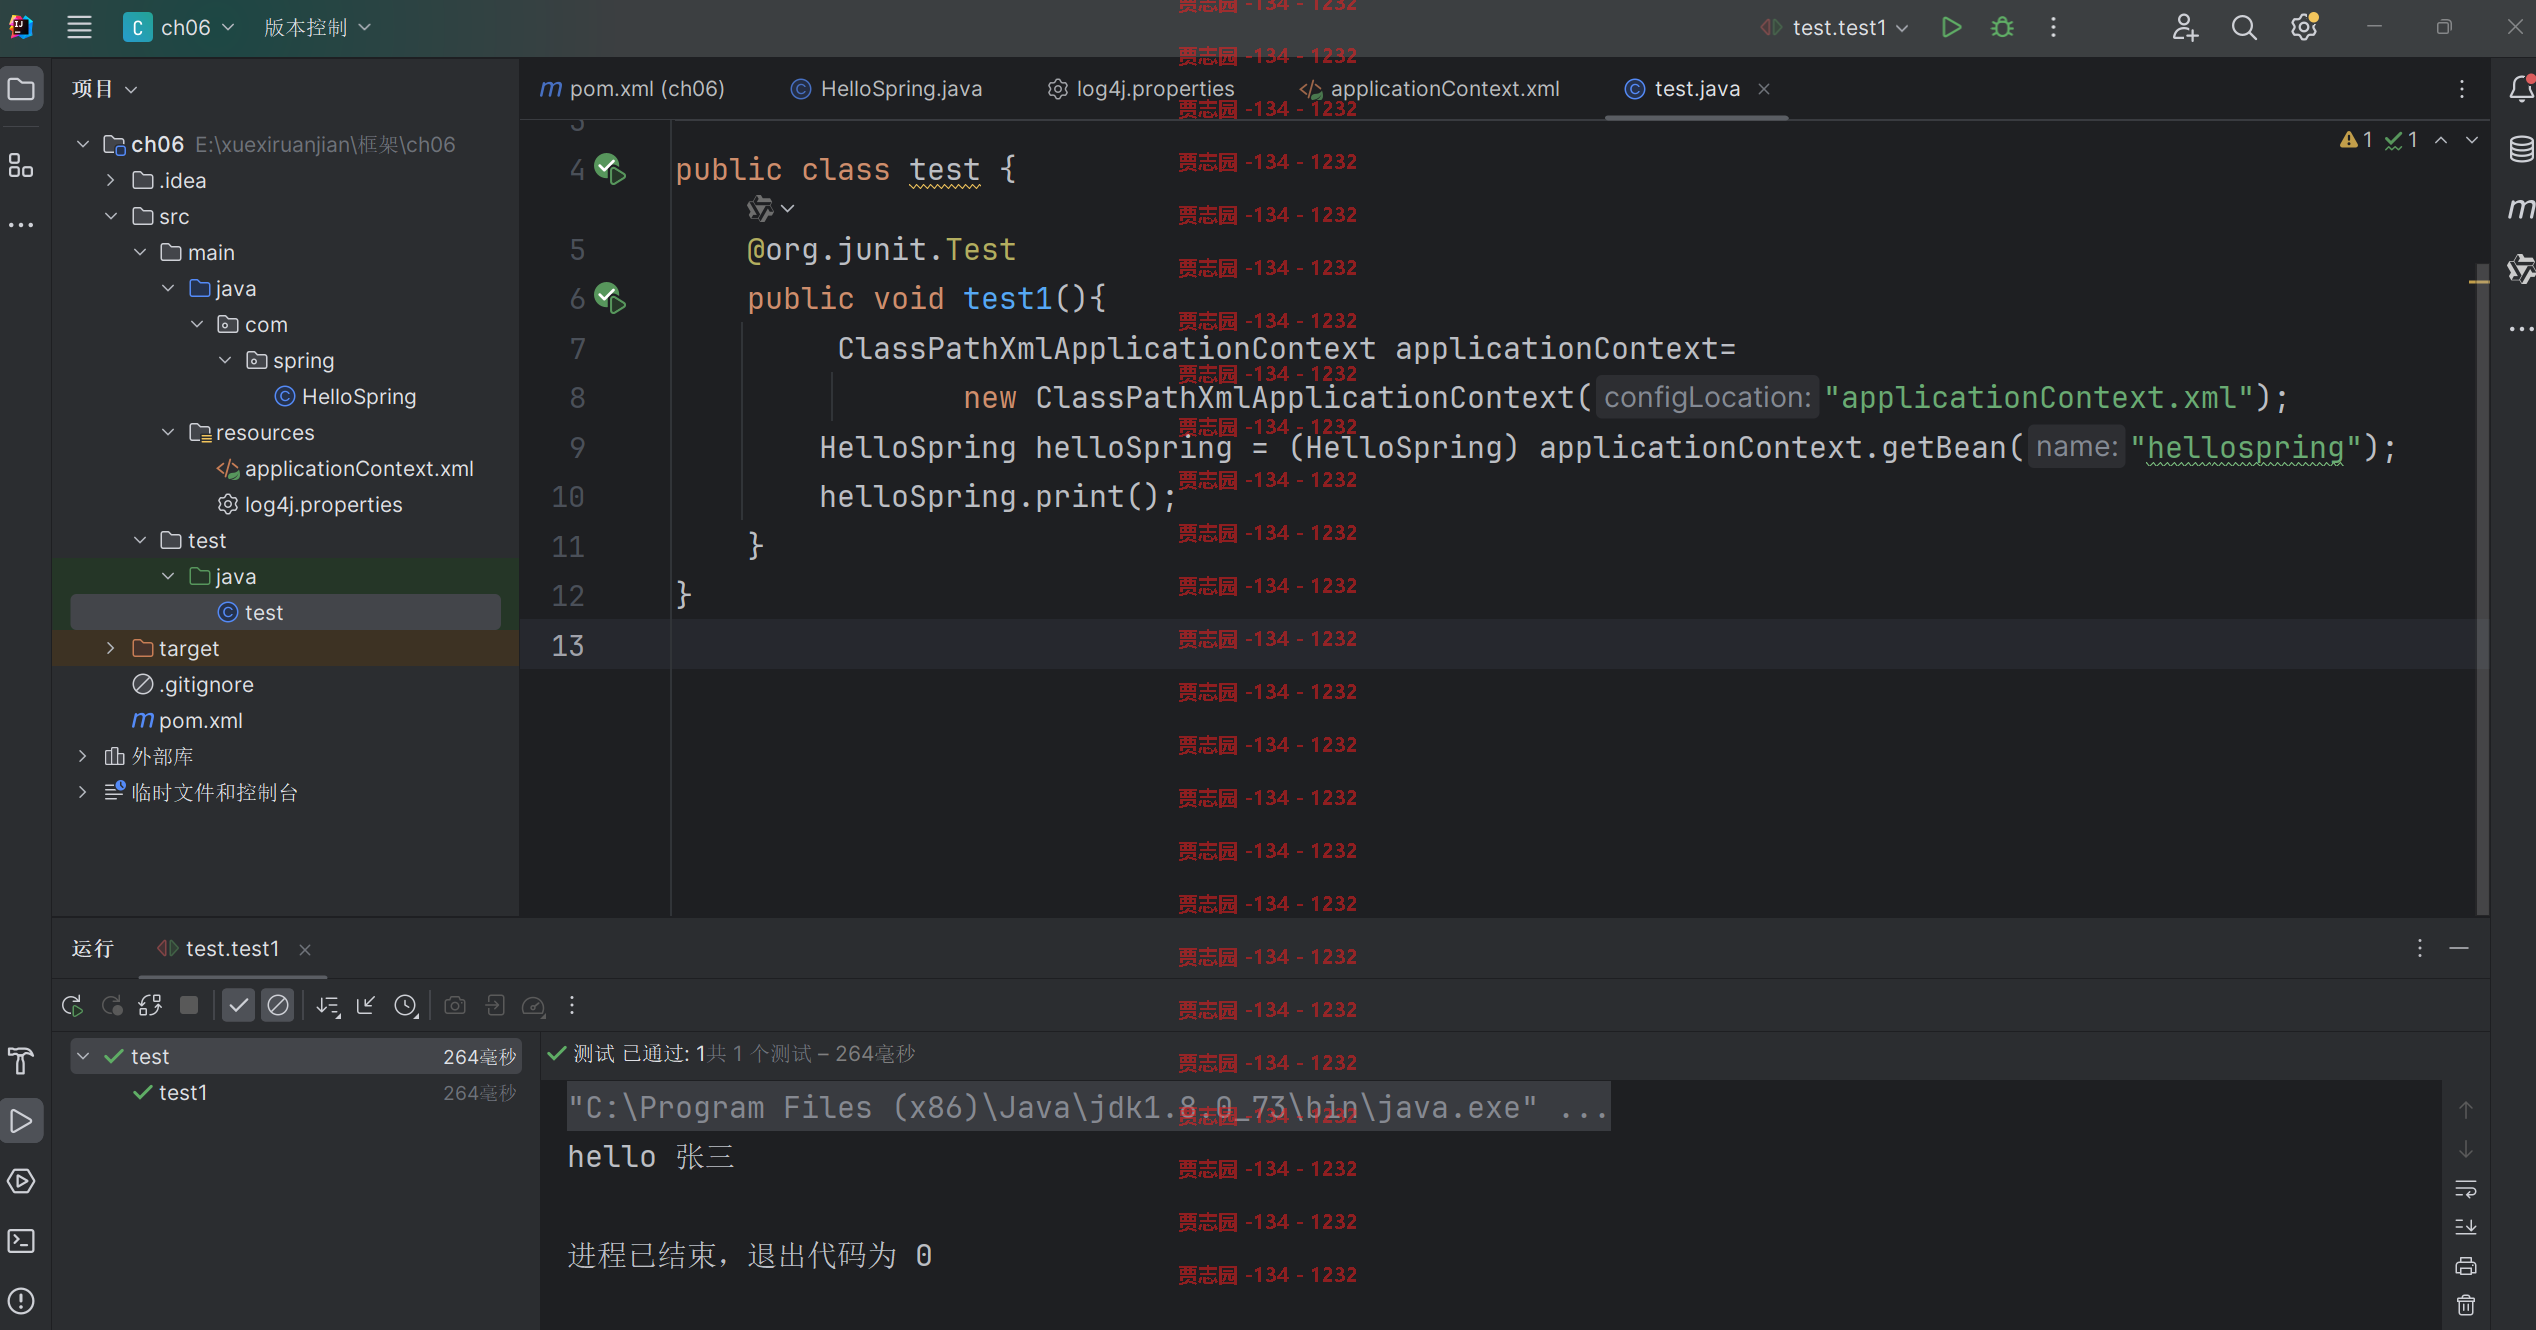Image resolution: width=2536 pixels, height=1330 pixels.
Task: Switch to applicationContext.xml tab
Action: point(1430,89)
